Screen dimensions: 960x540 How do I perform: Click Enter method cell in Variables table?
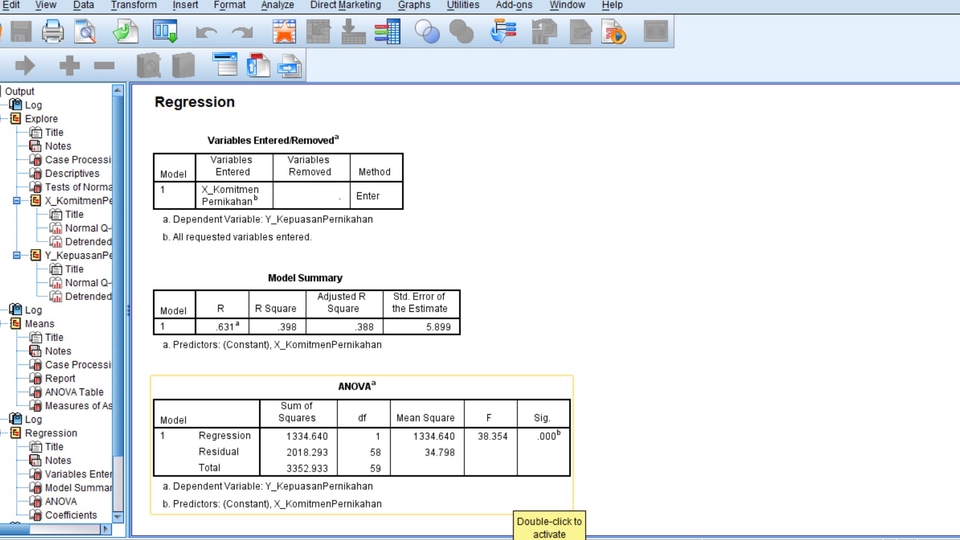point(368,196)
